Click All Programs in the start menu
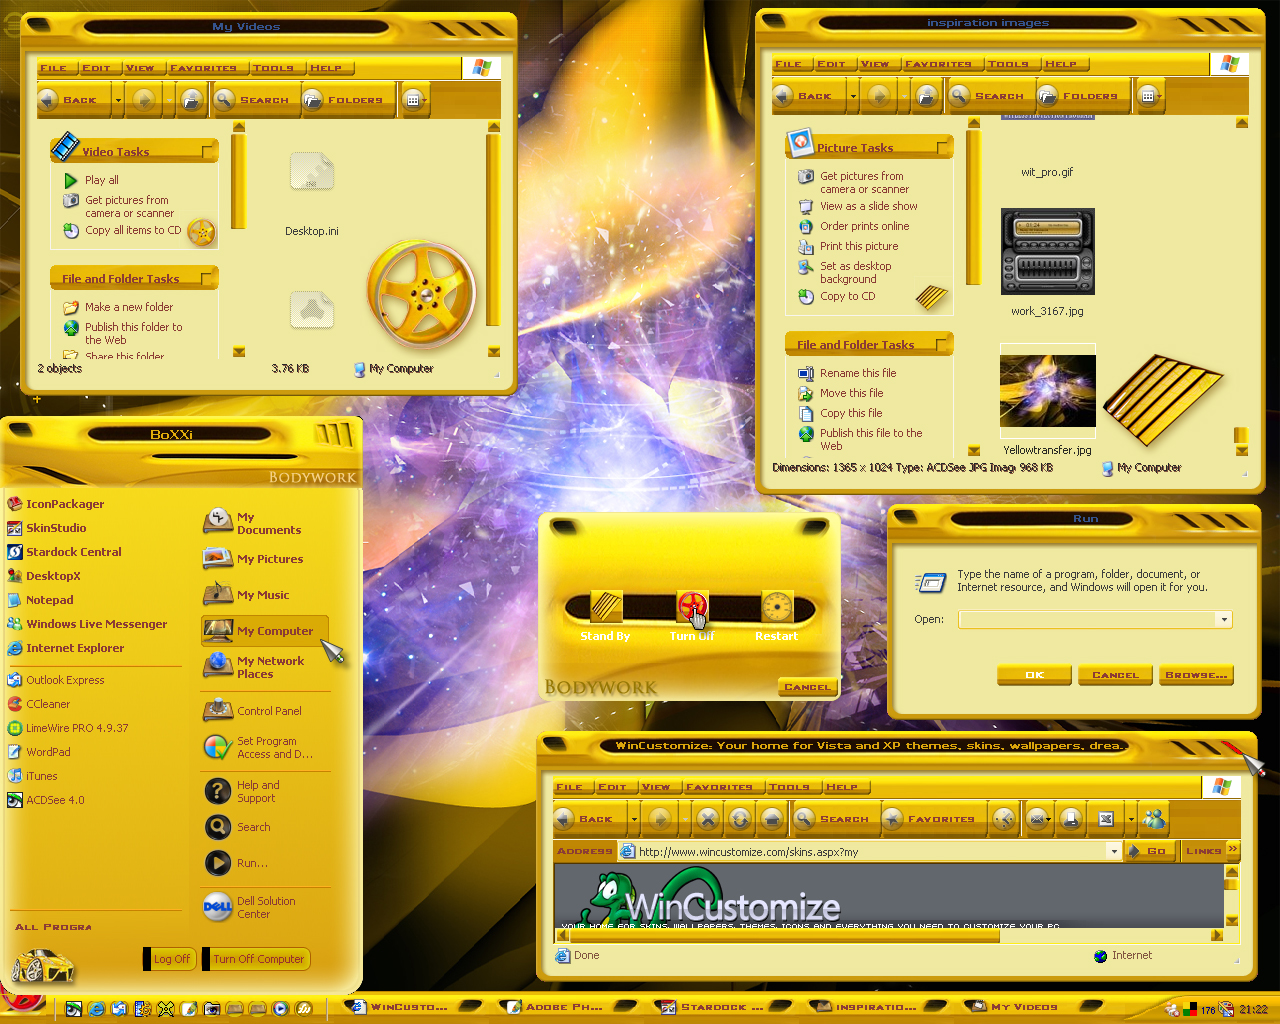The image size is (1280, 1024). pyautogui.click(x=53, y=927)
